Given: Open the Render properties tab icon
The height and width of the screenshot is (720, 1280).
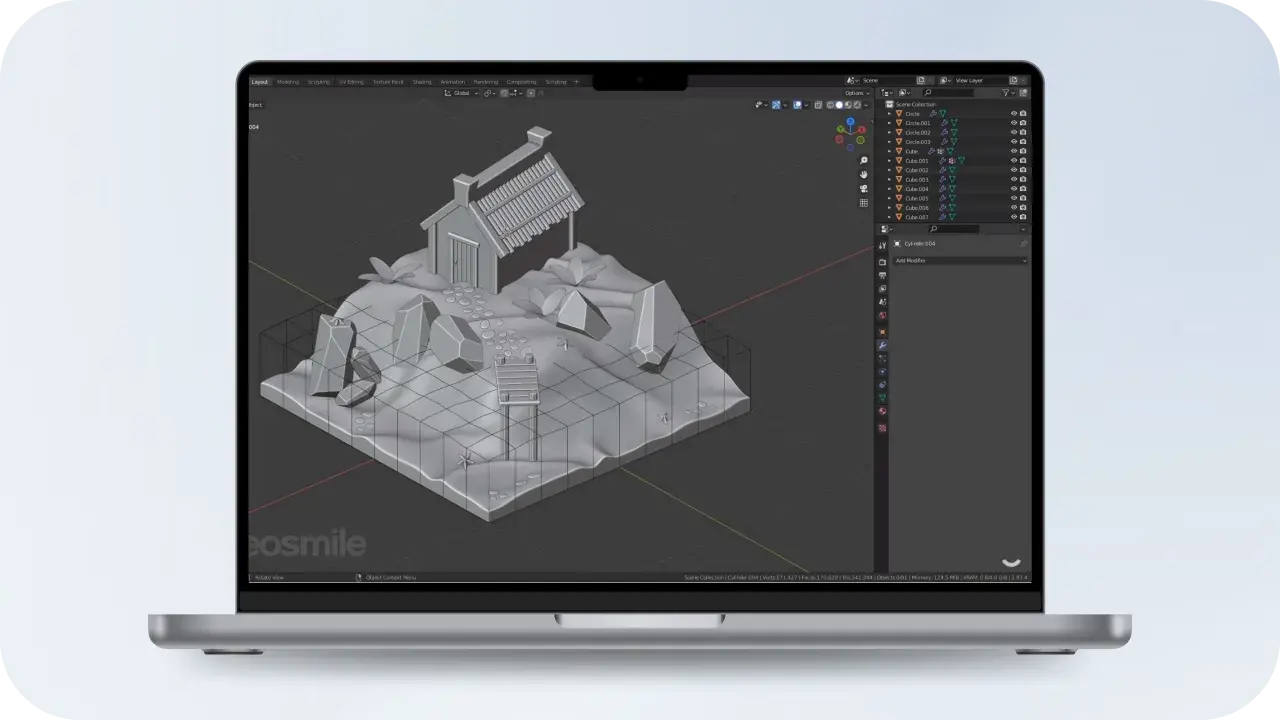Looking at the screenshot, I should 882,262.
